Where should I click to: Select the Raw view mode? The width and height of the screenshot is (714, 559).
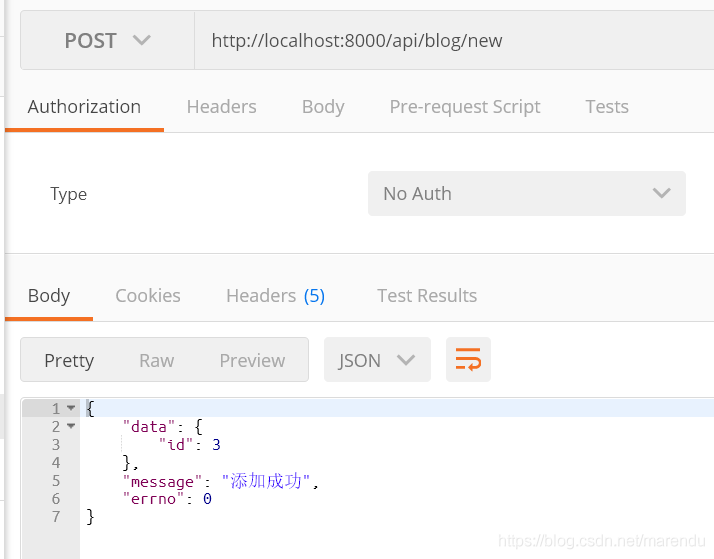157,361
